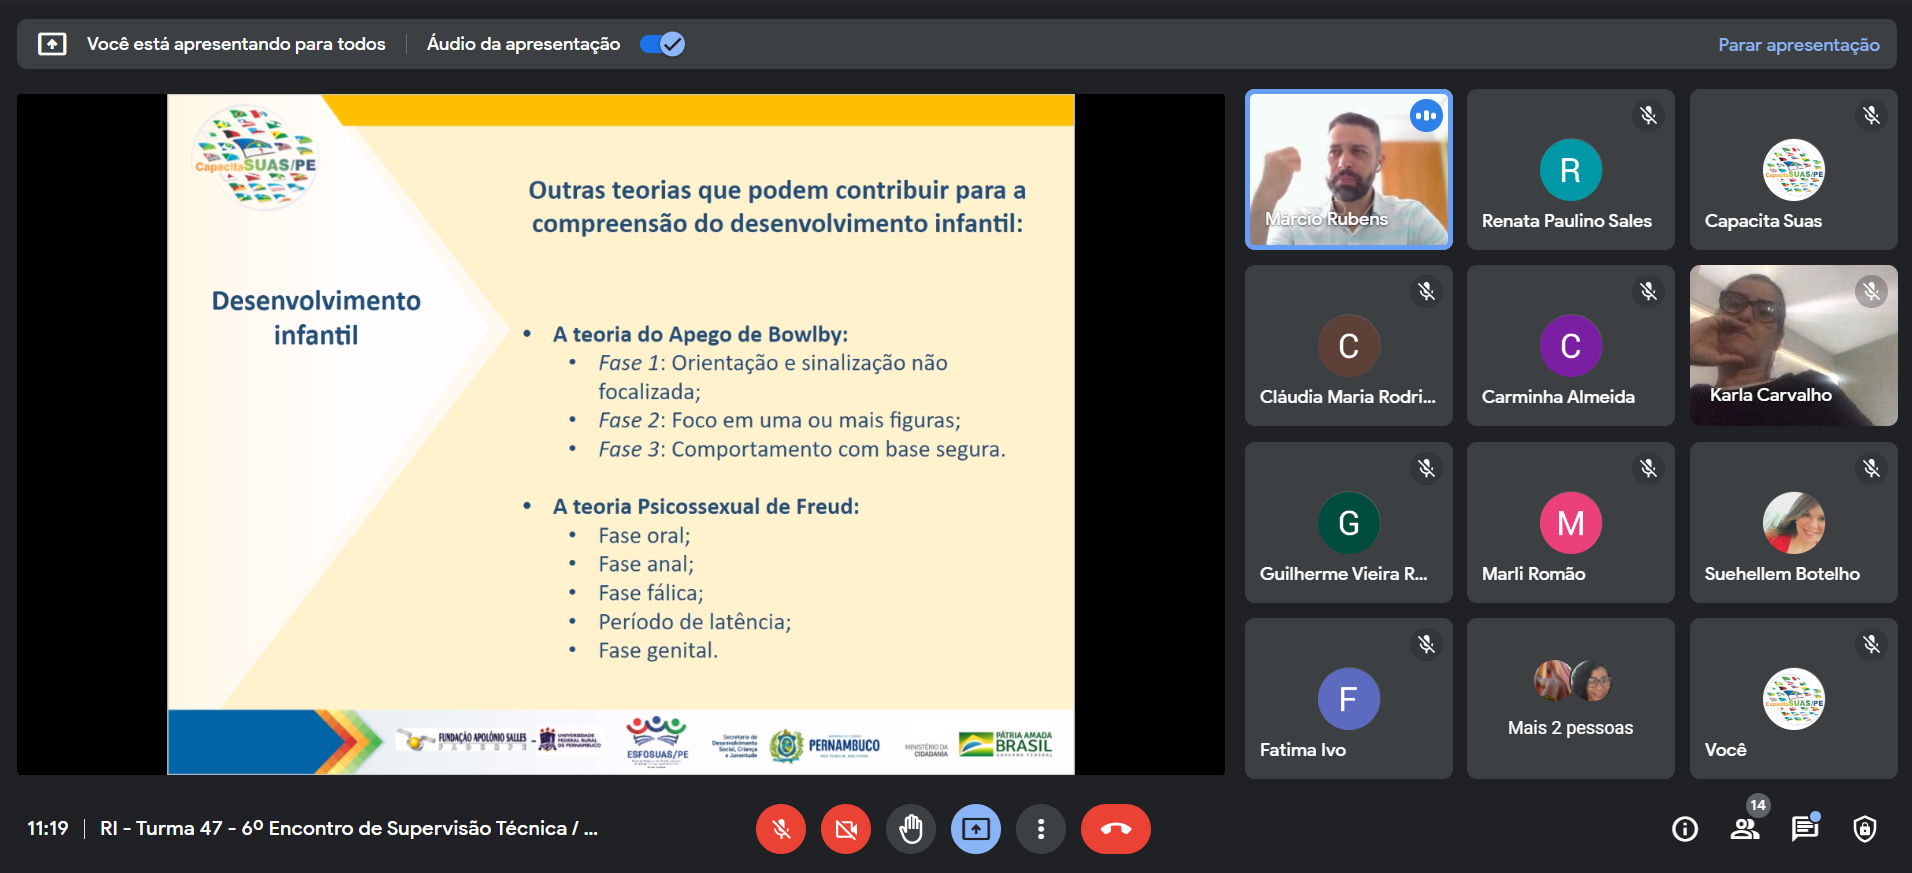1912x873 pixels.
Task: Unmute microphone in bottom control bar
Action: click(x=781, y=829)
